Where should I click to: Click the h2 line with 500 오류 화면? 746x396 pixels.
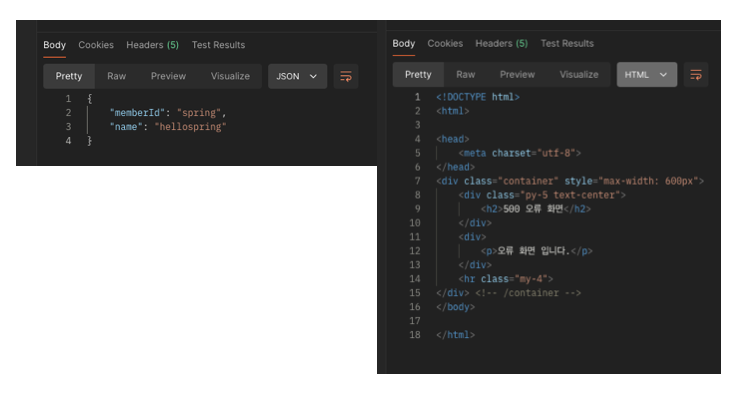536,209
